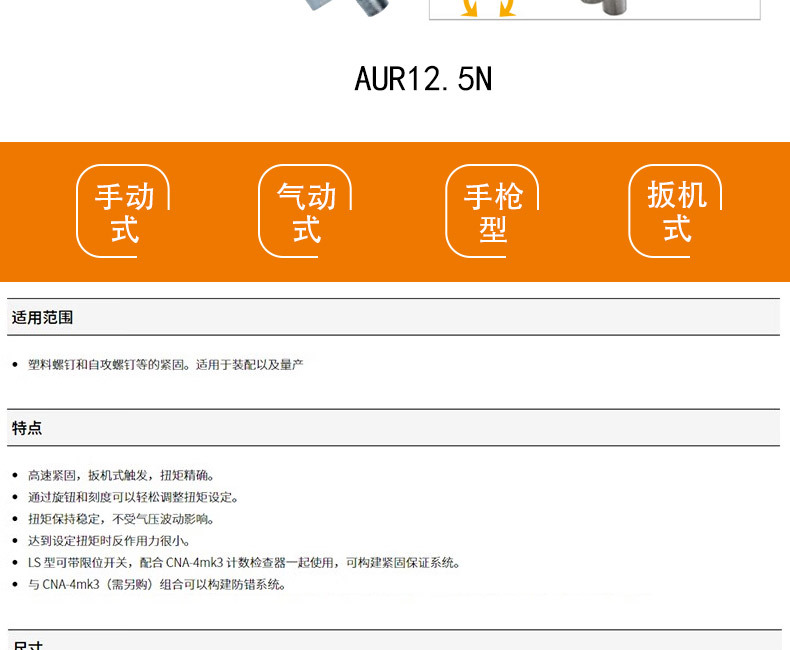Click the bullet 与 CNA-4mk3（需另购）组合可以构建防错系统
Viewport: 790px width, 650px height.
point(158,584)
